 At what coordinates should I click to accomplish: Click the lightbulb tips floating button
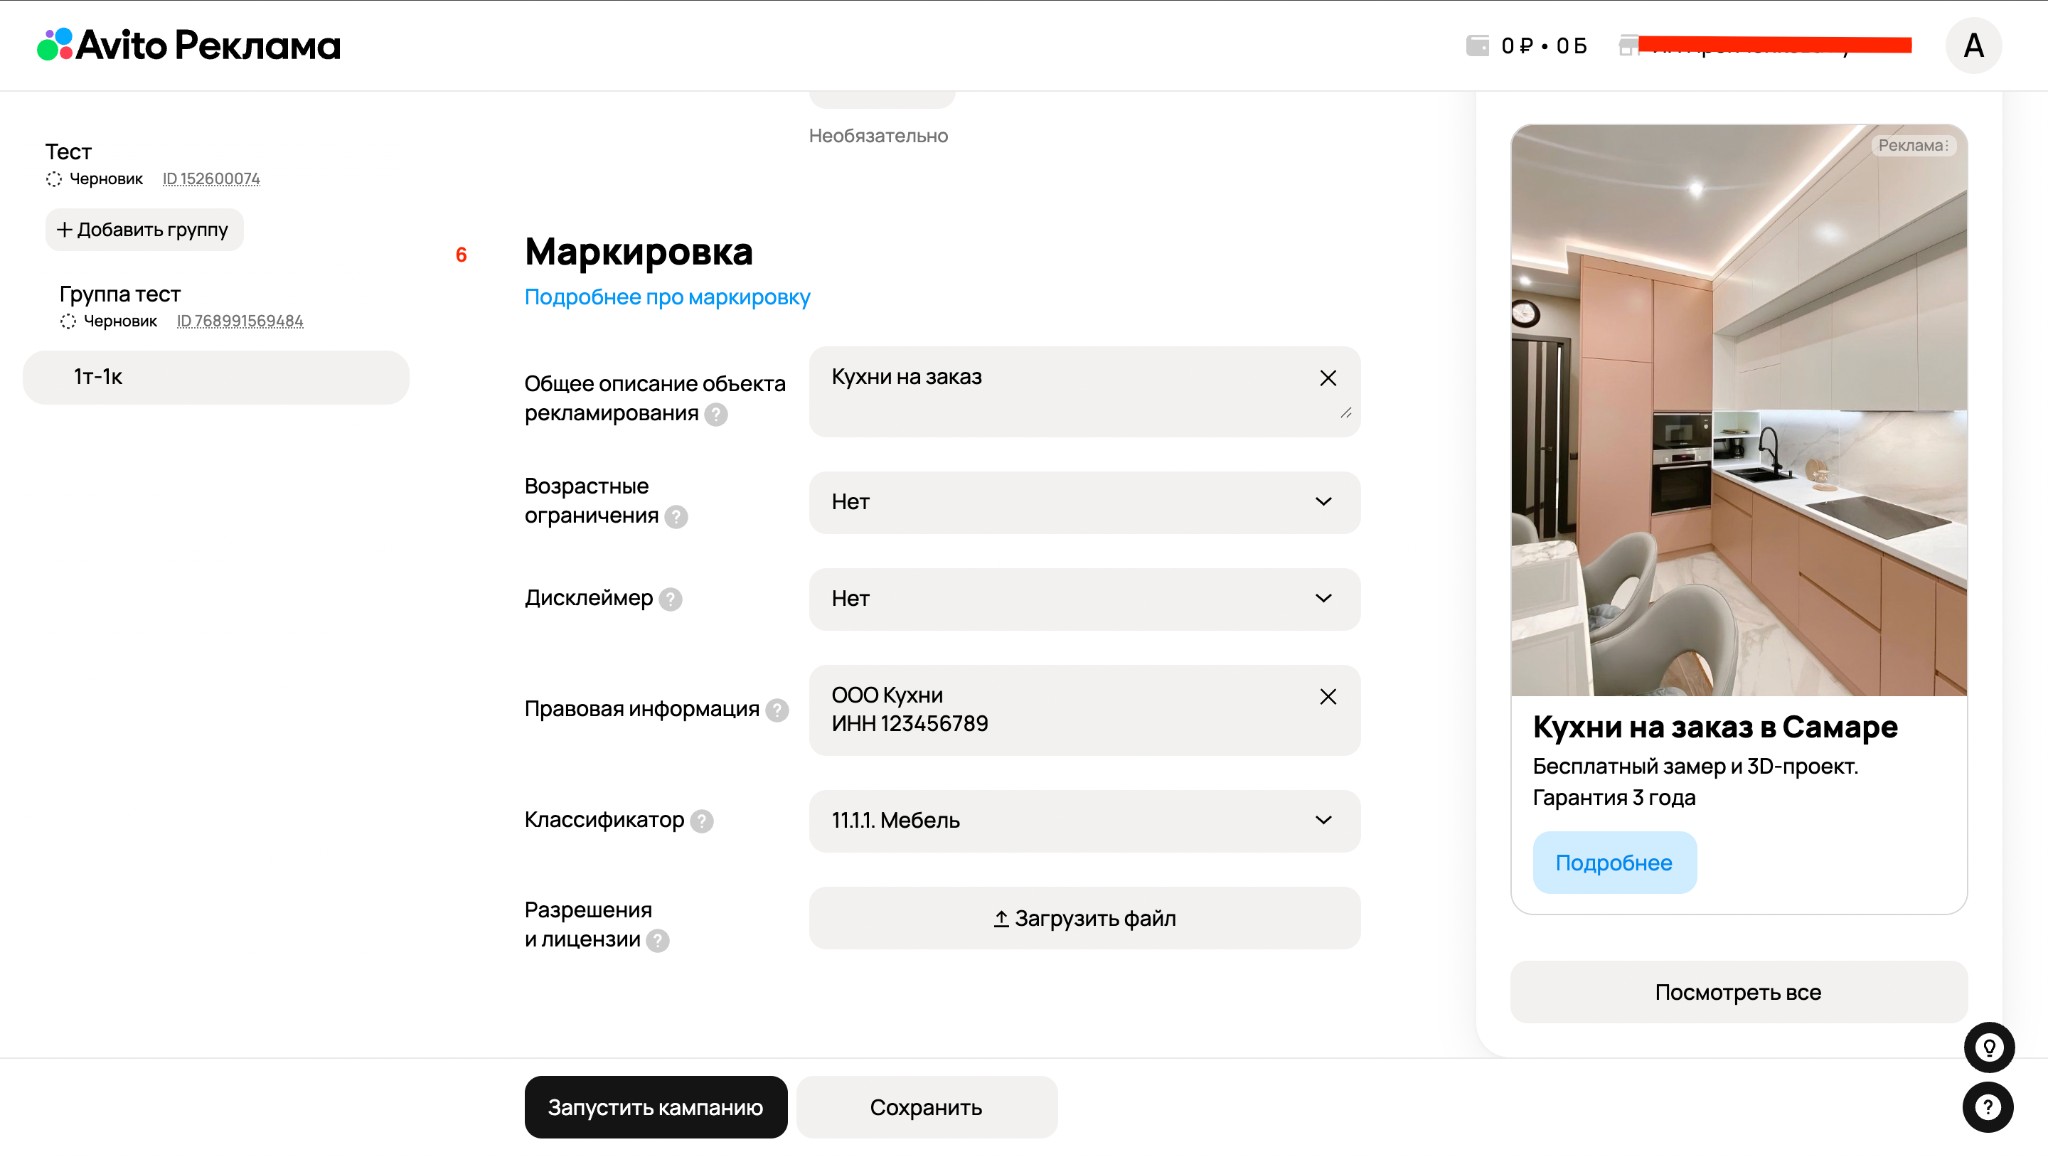pyautogui.click(x=1988, y=1047)
